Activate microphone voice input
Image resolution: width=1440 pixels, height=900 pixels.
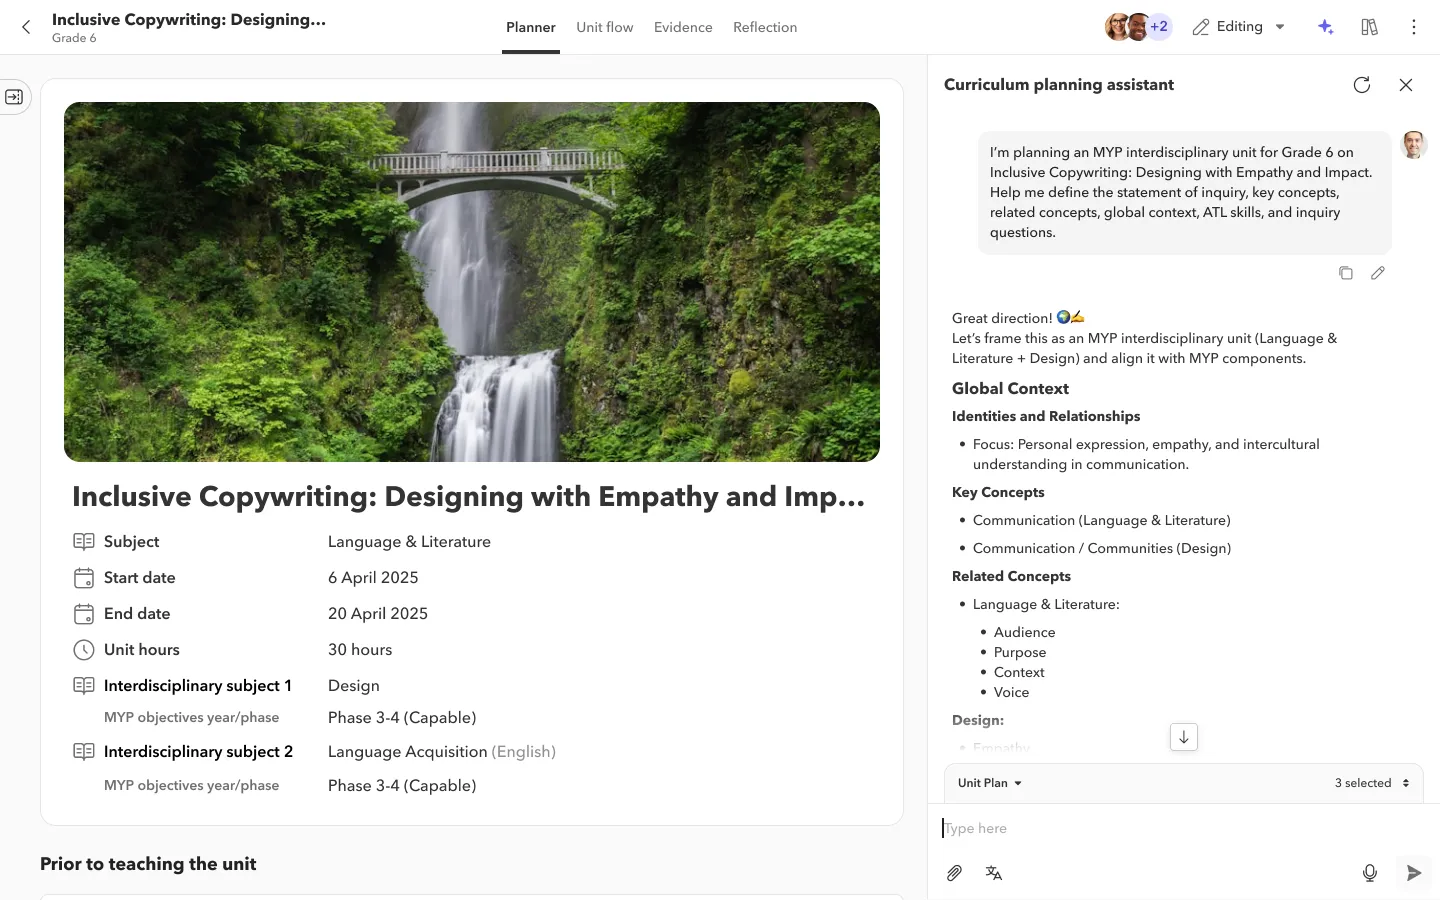(x=1369, y=873)
